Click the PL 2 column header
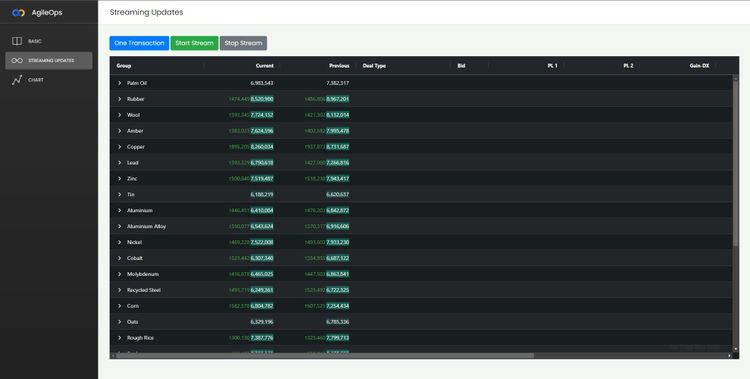 pos(629,66)
